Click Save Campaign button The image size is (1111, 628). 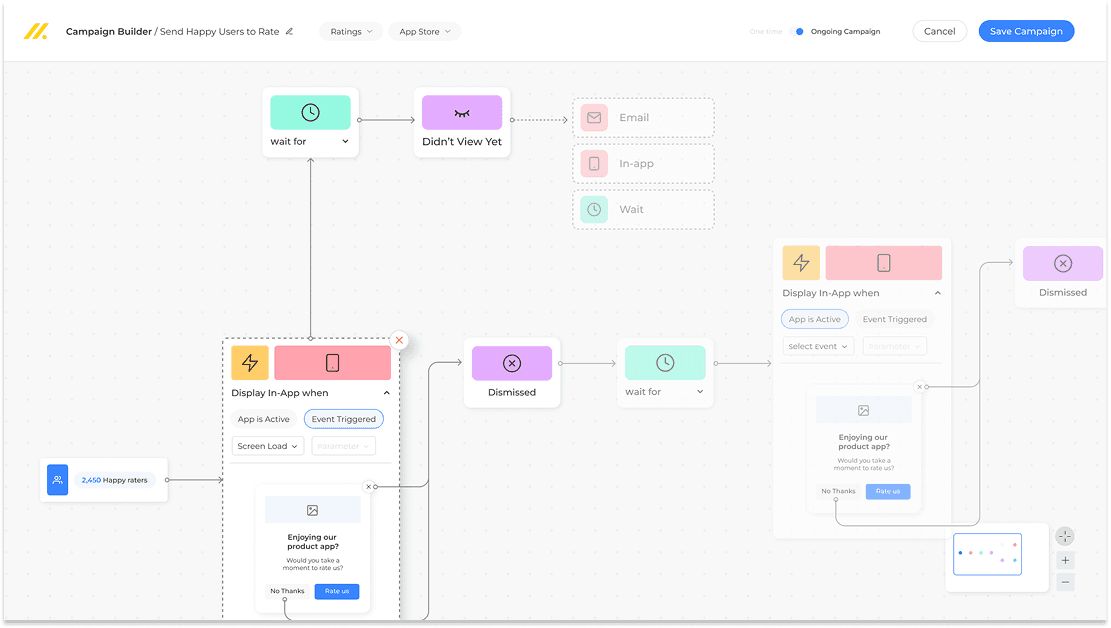(1026, 31)
